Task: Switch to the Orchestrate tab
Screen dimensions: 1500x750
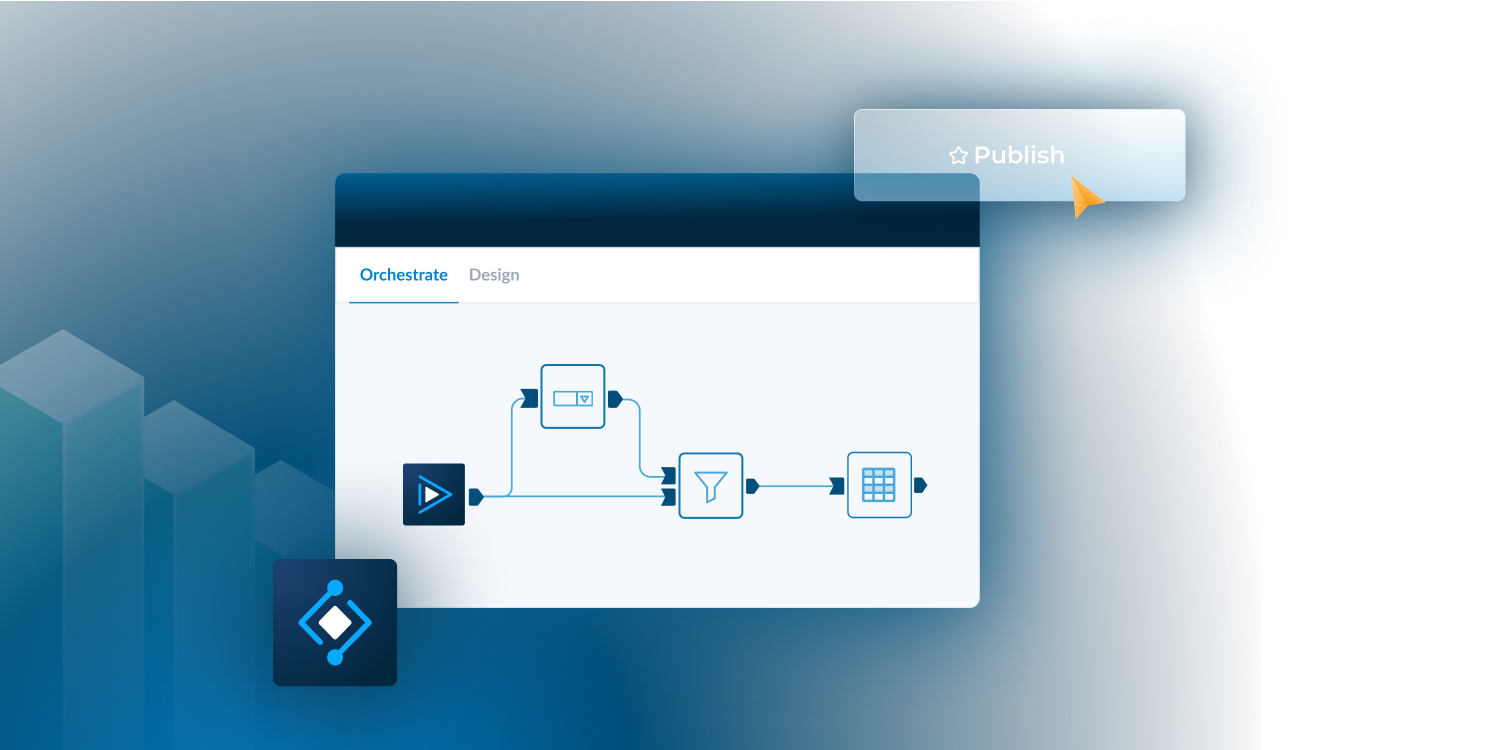Action: point(403,275)
